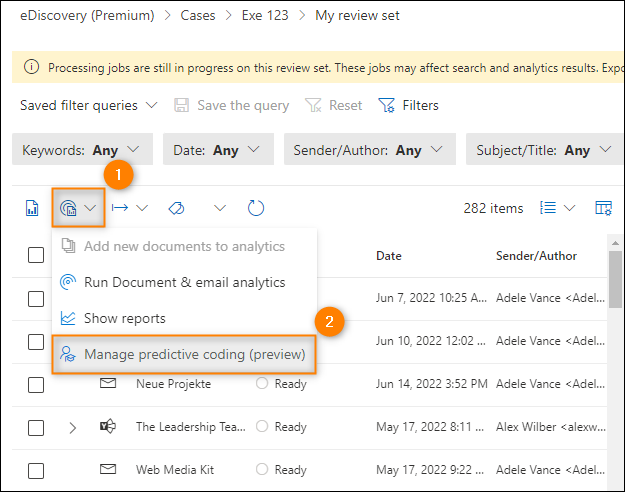Expand the Action arrow chevron
Viewport: 625px width, 492px height.
pyautogui.click(x=142, y=208)
